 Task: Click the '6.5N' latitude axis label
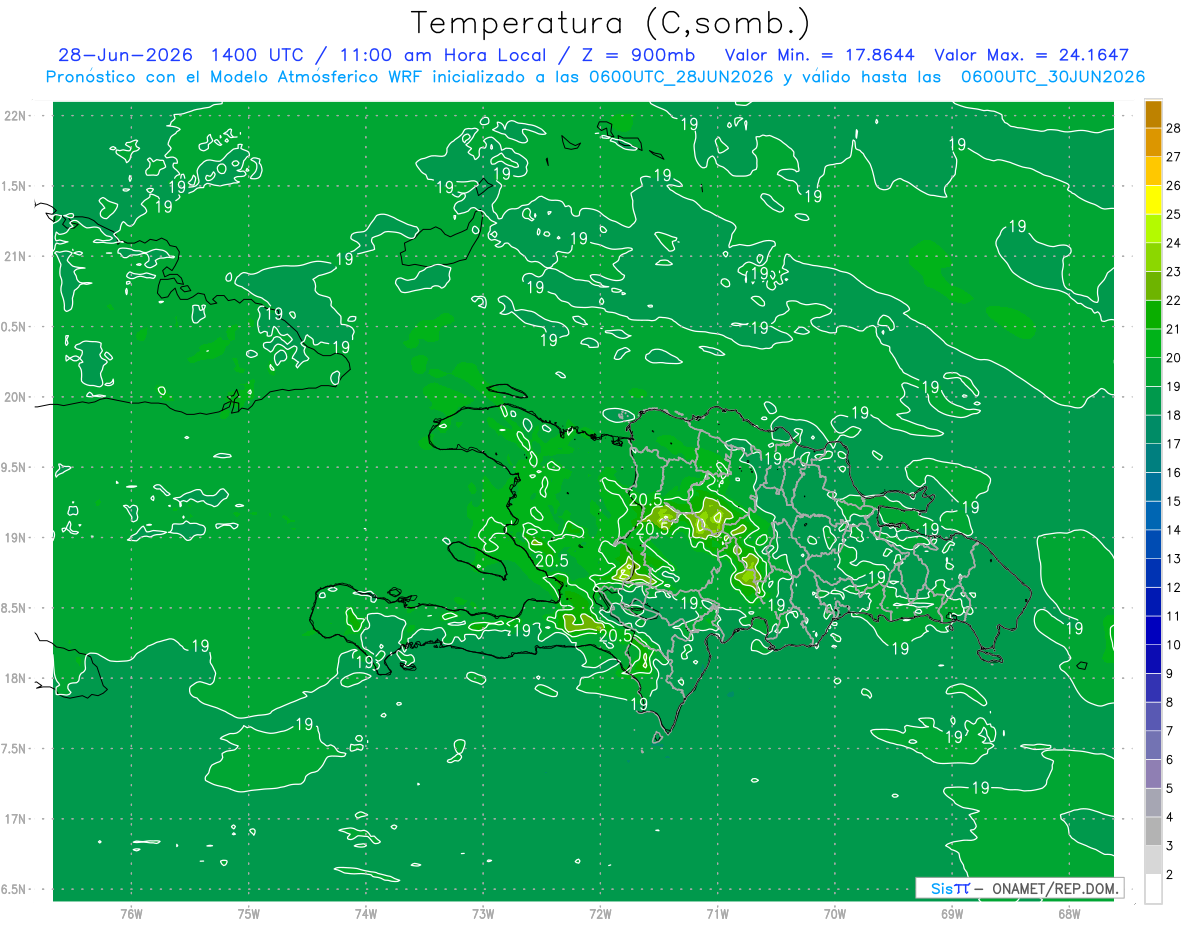15,889
